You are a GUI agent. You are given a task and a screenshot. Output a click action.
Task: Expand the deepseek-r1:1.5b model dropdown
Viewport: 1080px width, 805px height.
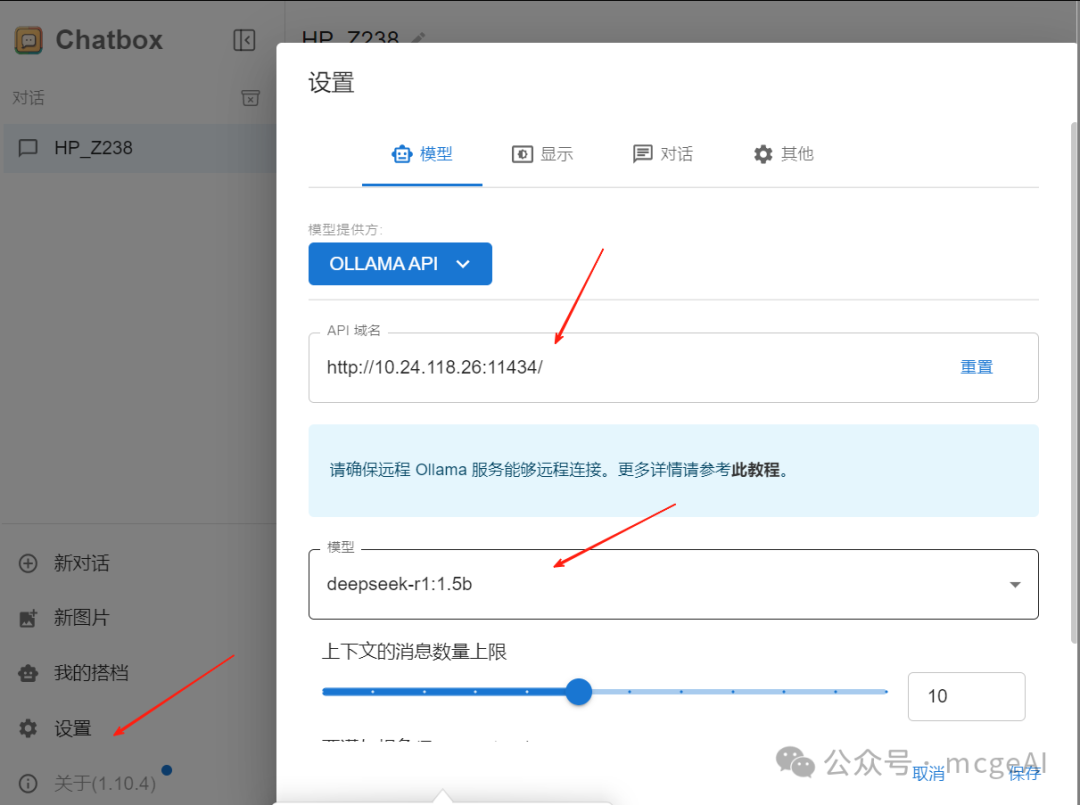pos(1014,584)
